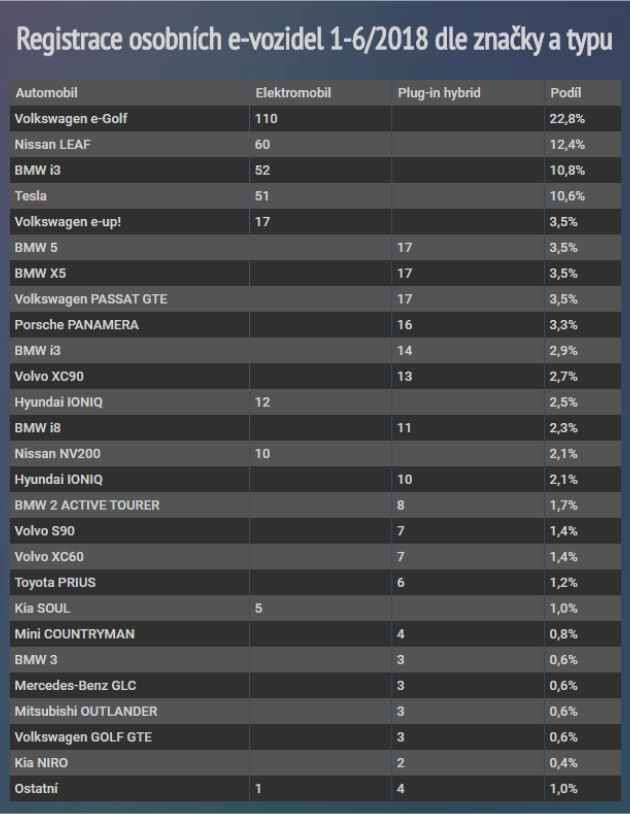Click the Automobil column header
The image size is (630, 814).
coord(46,93)
